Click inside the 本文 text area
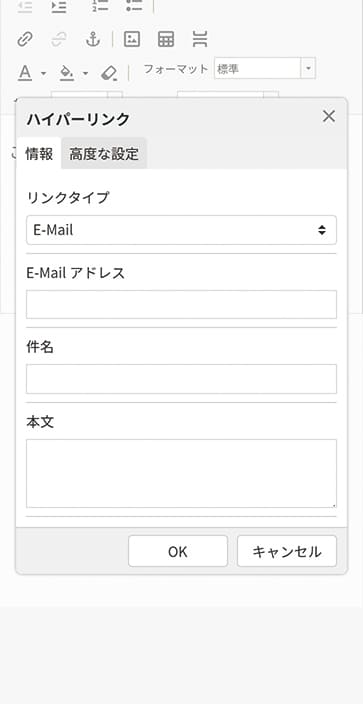Screen dimensions: 363x704 tap(182, 474)
